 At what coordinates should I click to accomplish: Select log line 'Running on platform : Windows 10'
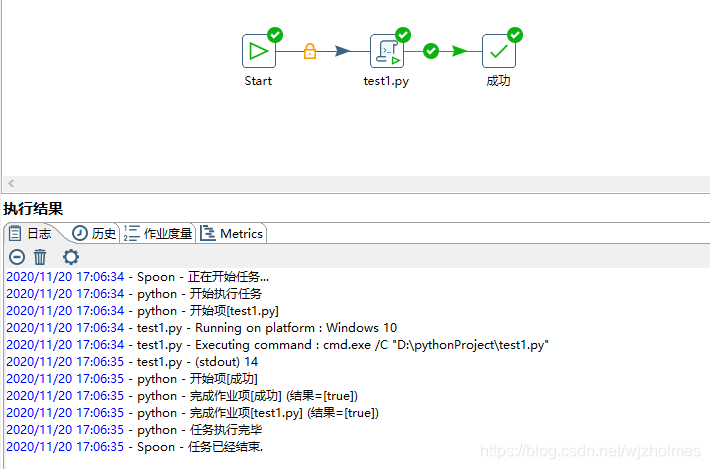201,328
